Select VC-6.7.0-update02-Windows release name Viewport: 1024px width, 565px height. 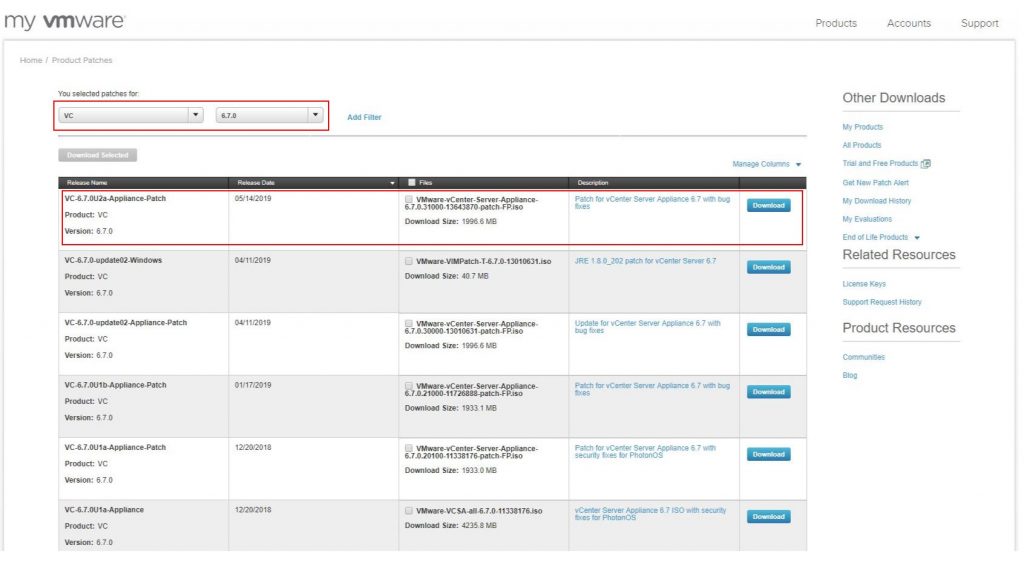pos(113,260)
